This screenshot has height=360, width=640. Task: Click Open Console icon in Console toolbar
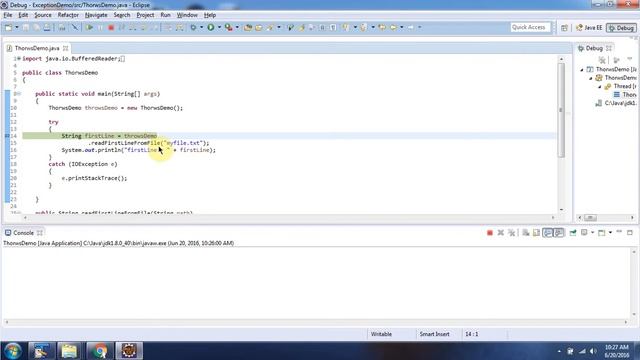pyautogui.click(x=602, y=233)
